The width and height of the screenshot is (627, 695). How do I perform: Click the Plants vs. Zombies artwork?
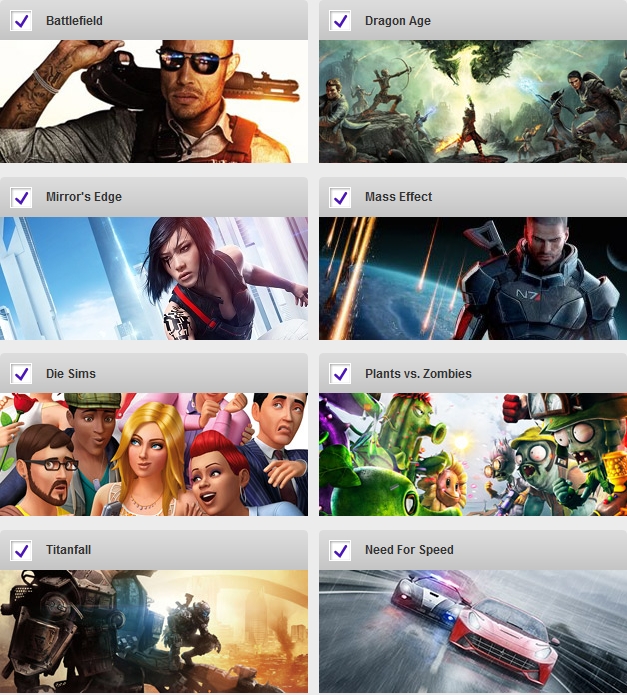473,454
